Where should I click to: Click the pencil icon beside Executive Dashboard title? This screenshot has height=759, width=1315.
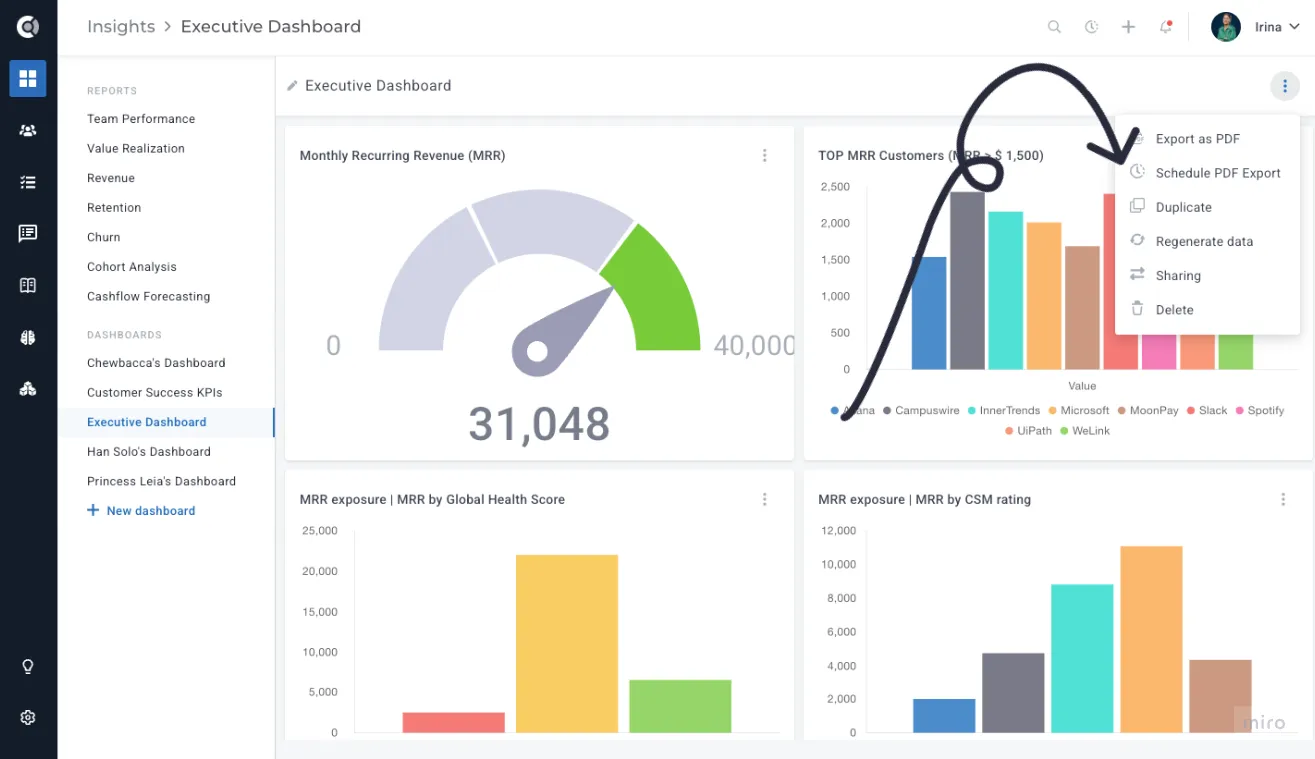(x=292, y=86)
